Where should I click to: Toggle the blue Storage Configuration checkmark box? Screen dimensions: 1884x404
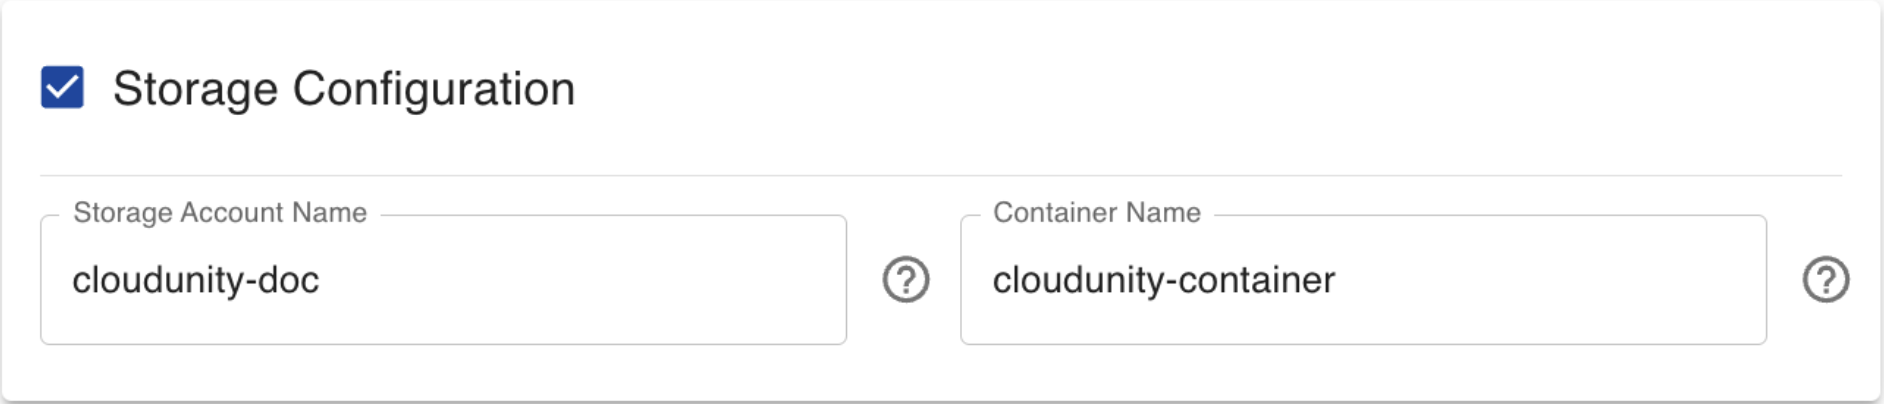pos(62,88)
